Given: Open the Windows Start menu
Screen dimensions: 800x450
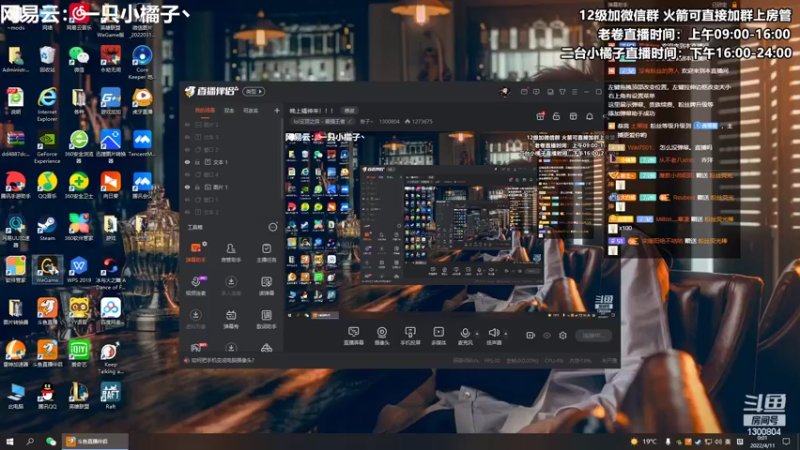Looking at the screenshot, I should 9,442.
